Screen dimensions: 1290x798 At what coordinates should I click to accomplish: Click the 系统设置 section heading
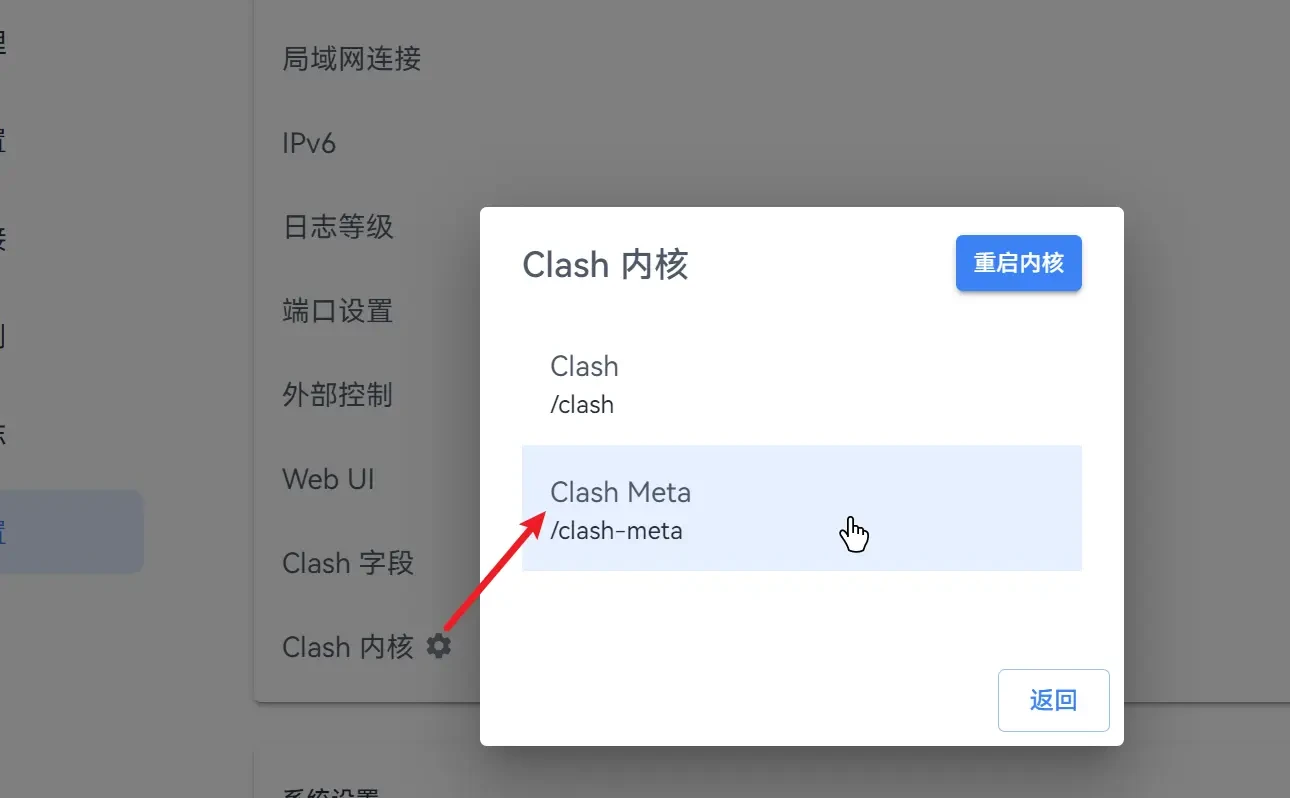tap(331, 794)
